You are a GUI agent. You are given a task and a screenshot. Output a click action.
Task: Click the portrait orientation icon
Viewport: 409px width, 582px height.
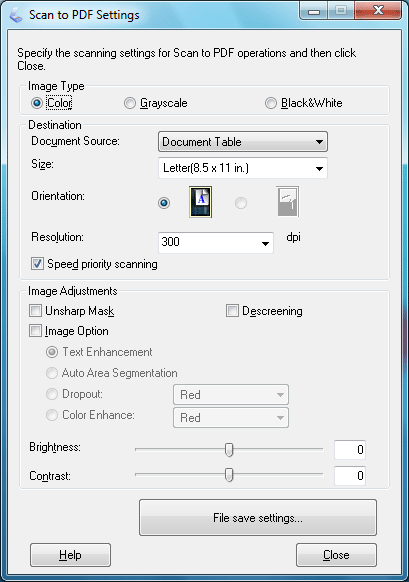pyautogui.click(x=200, y=202)
